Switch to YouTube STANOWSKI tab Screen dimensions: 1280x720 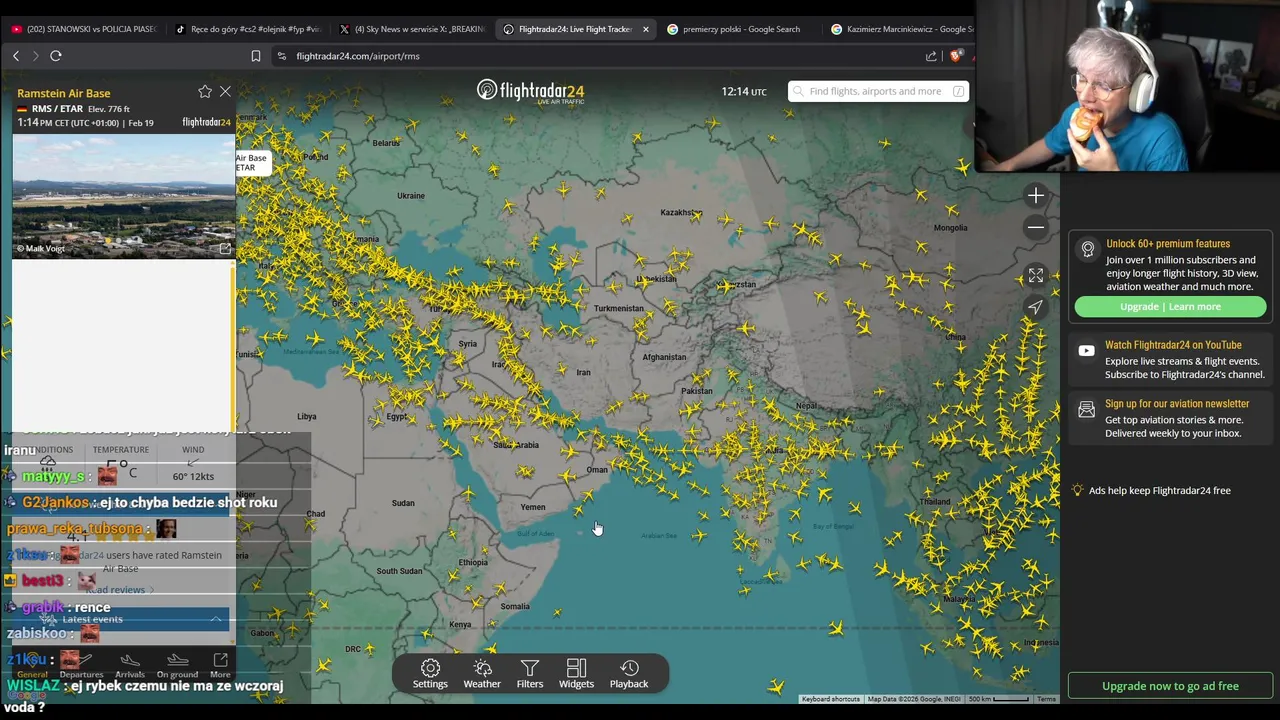(x=84, y=29)
